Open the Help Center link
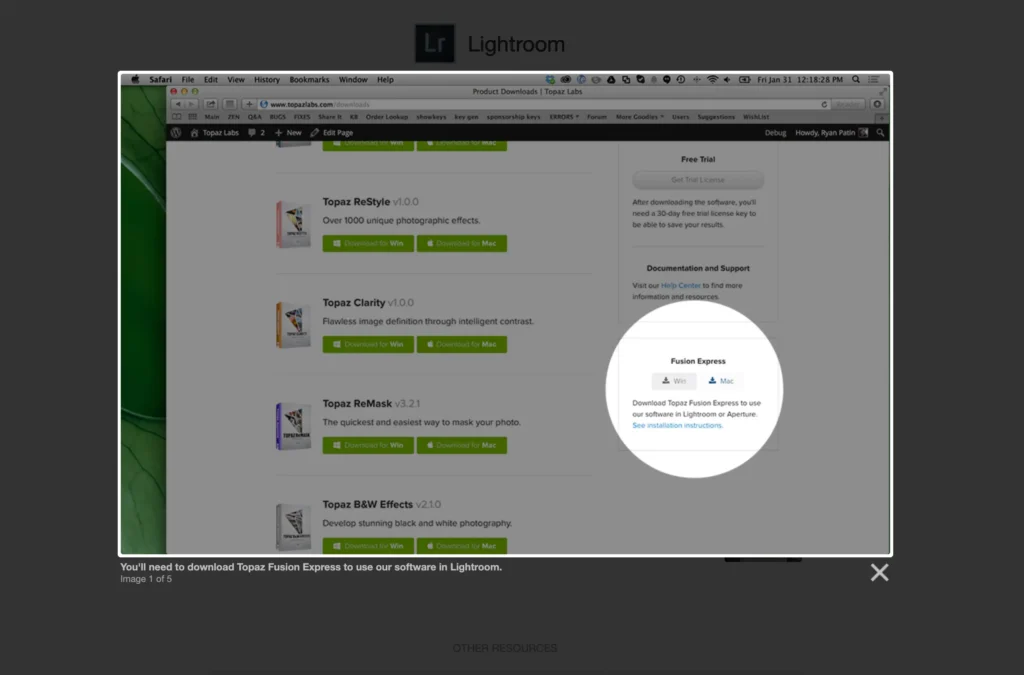Viewport: 1024px width, 675px height. tap(680, 285)
